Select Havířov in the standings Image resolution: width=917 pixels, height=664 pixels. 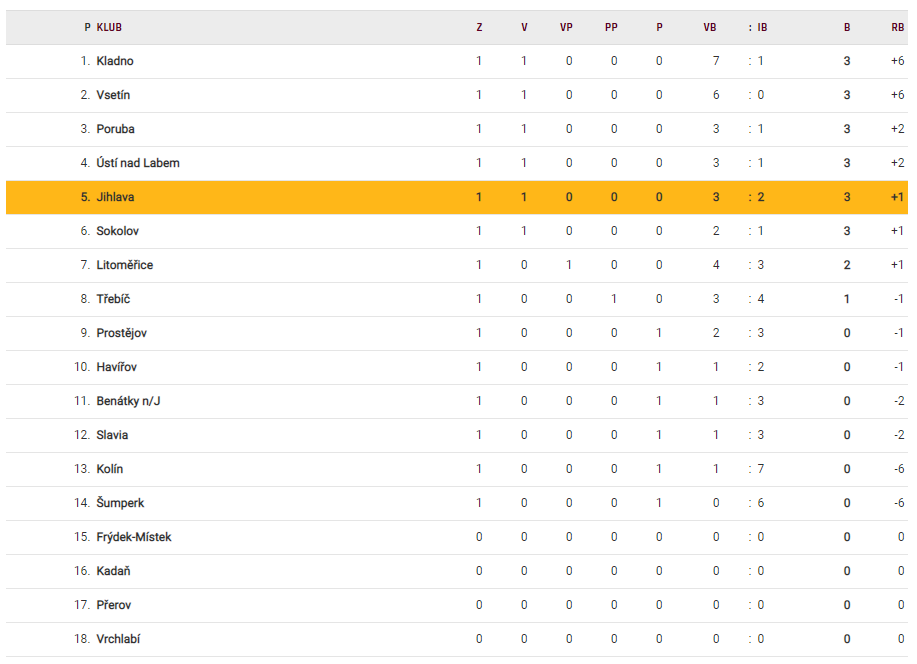click(117, 367)
